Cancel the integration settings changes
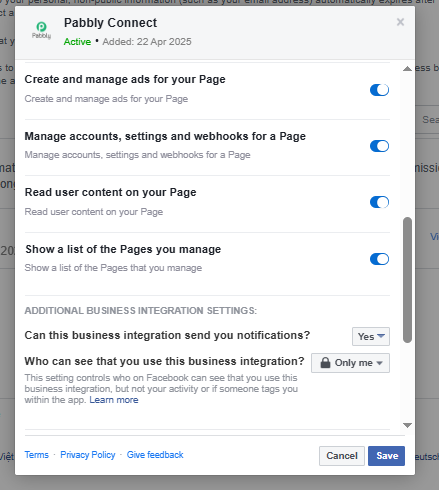 [342, 456]
